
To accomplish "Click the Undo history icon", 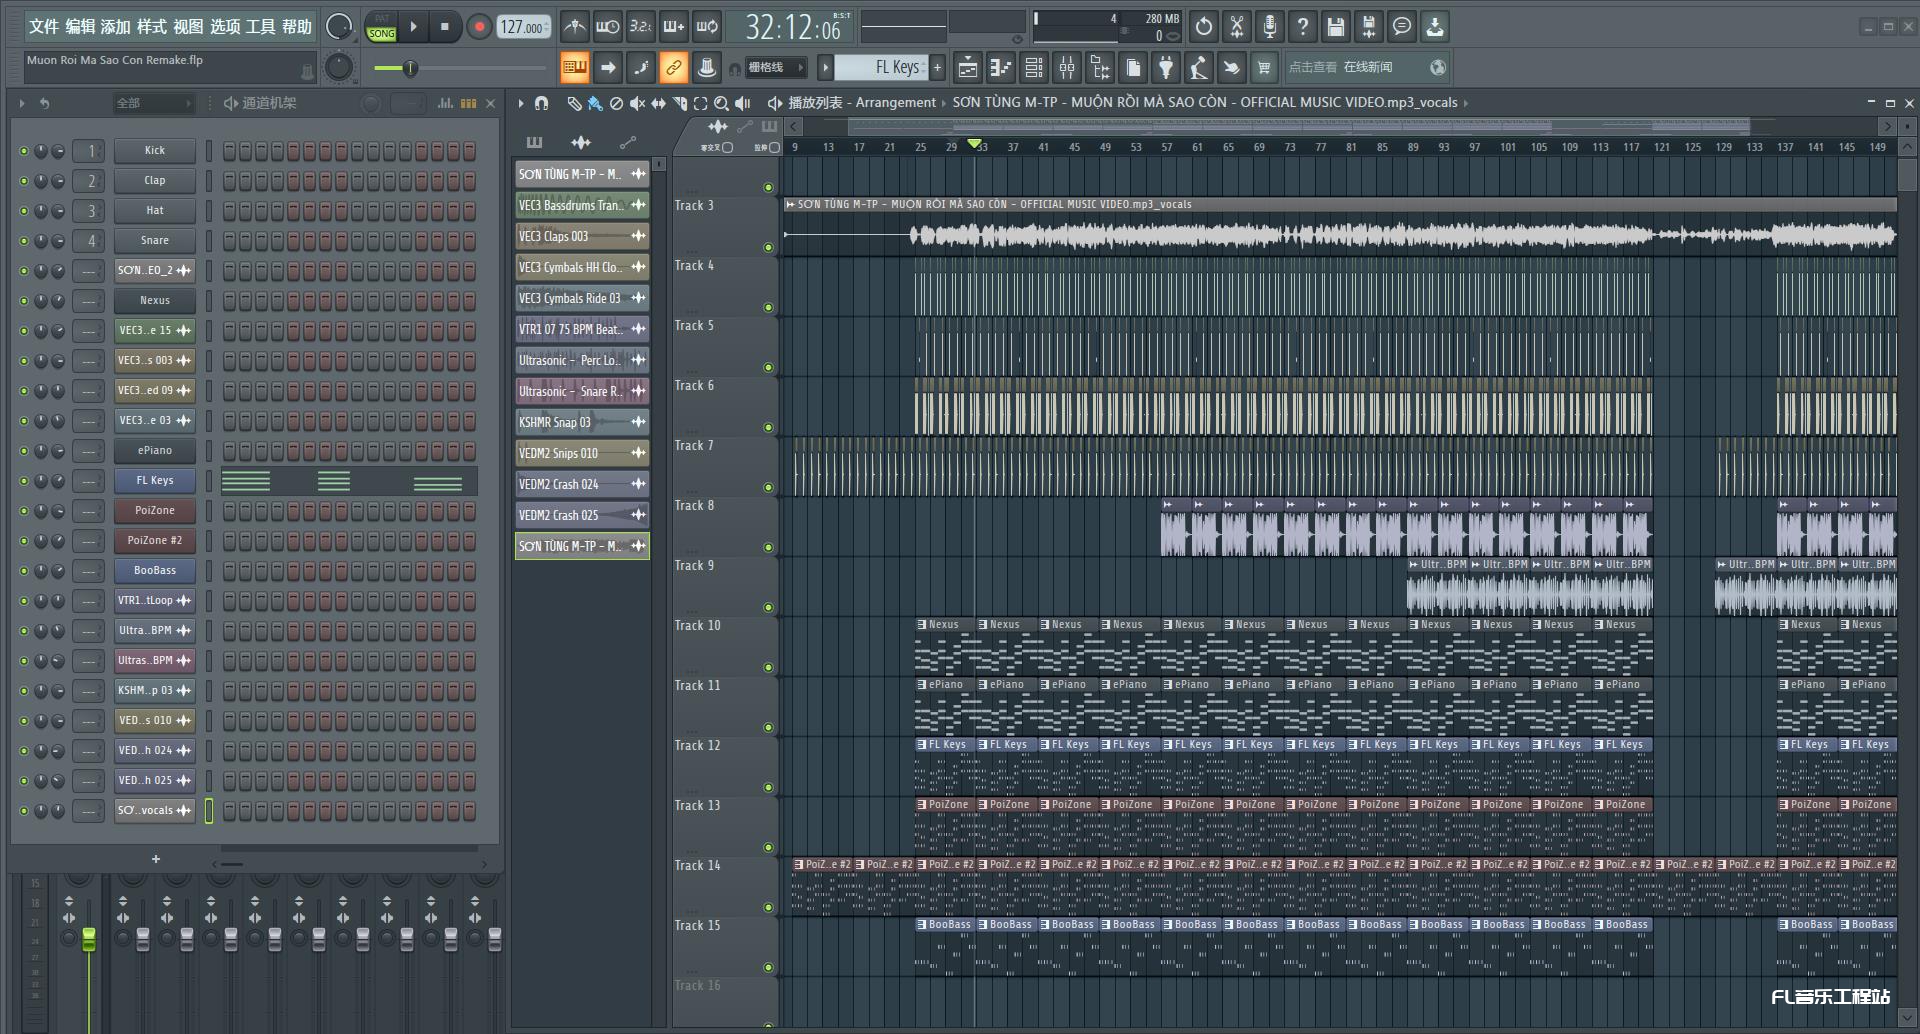I will click(1204, 27).
